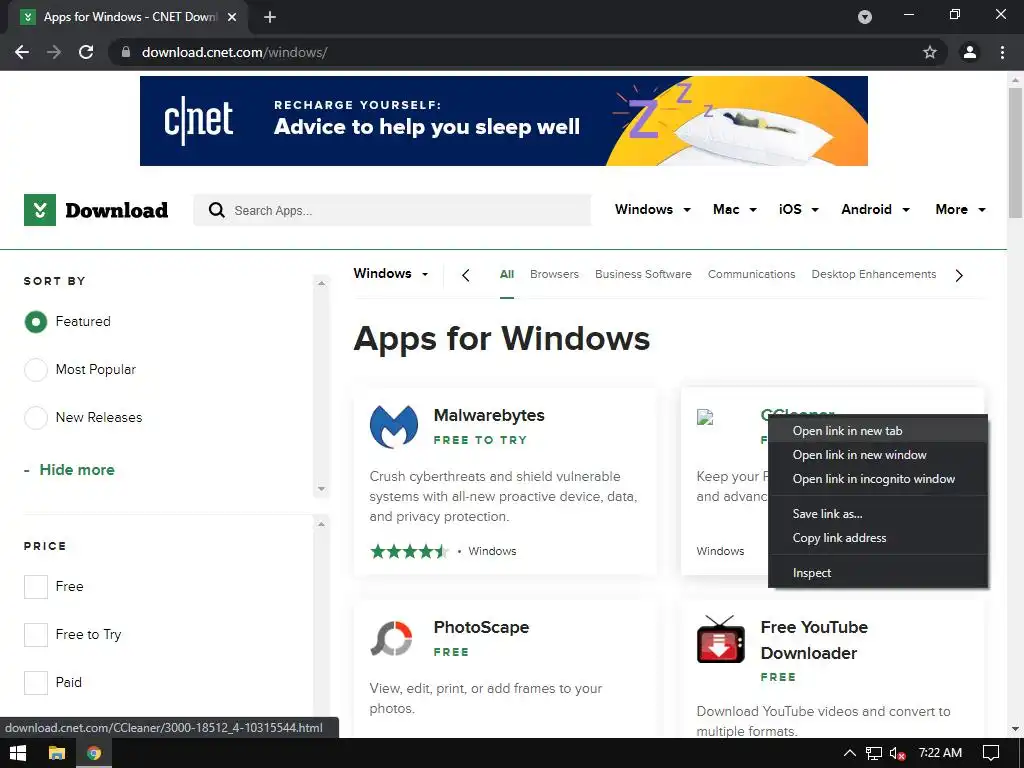Click the broken CCleaner image icon
Screen dimensions: 1024x768
click(x=705, y=417)
